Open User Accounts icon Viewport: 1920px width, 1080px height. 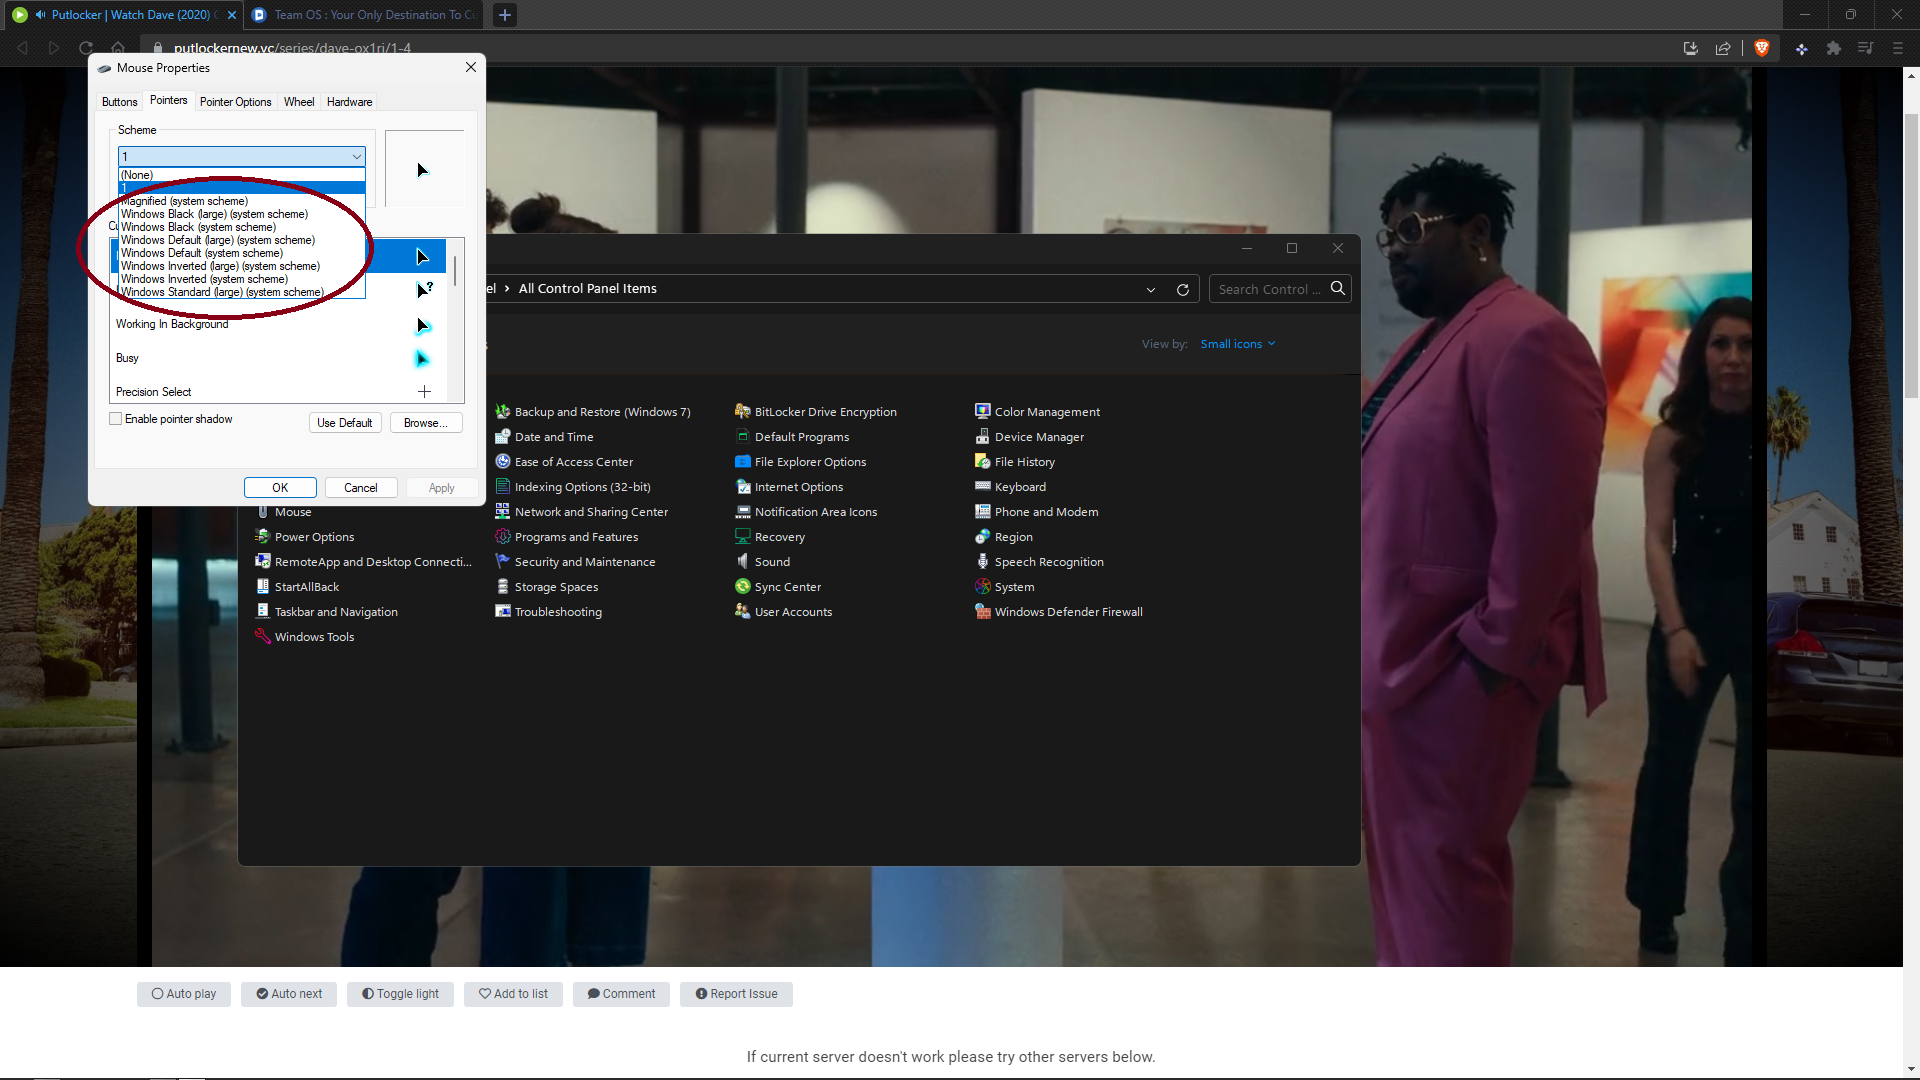743,611
